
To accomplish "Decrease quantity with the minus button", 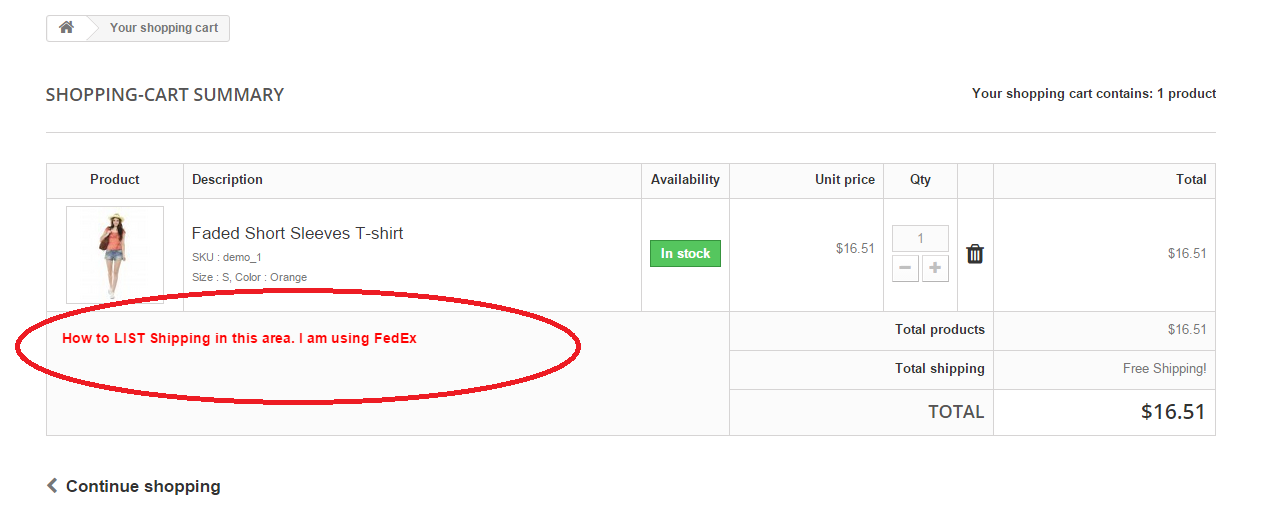I will point(905,268).
